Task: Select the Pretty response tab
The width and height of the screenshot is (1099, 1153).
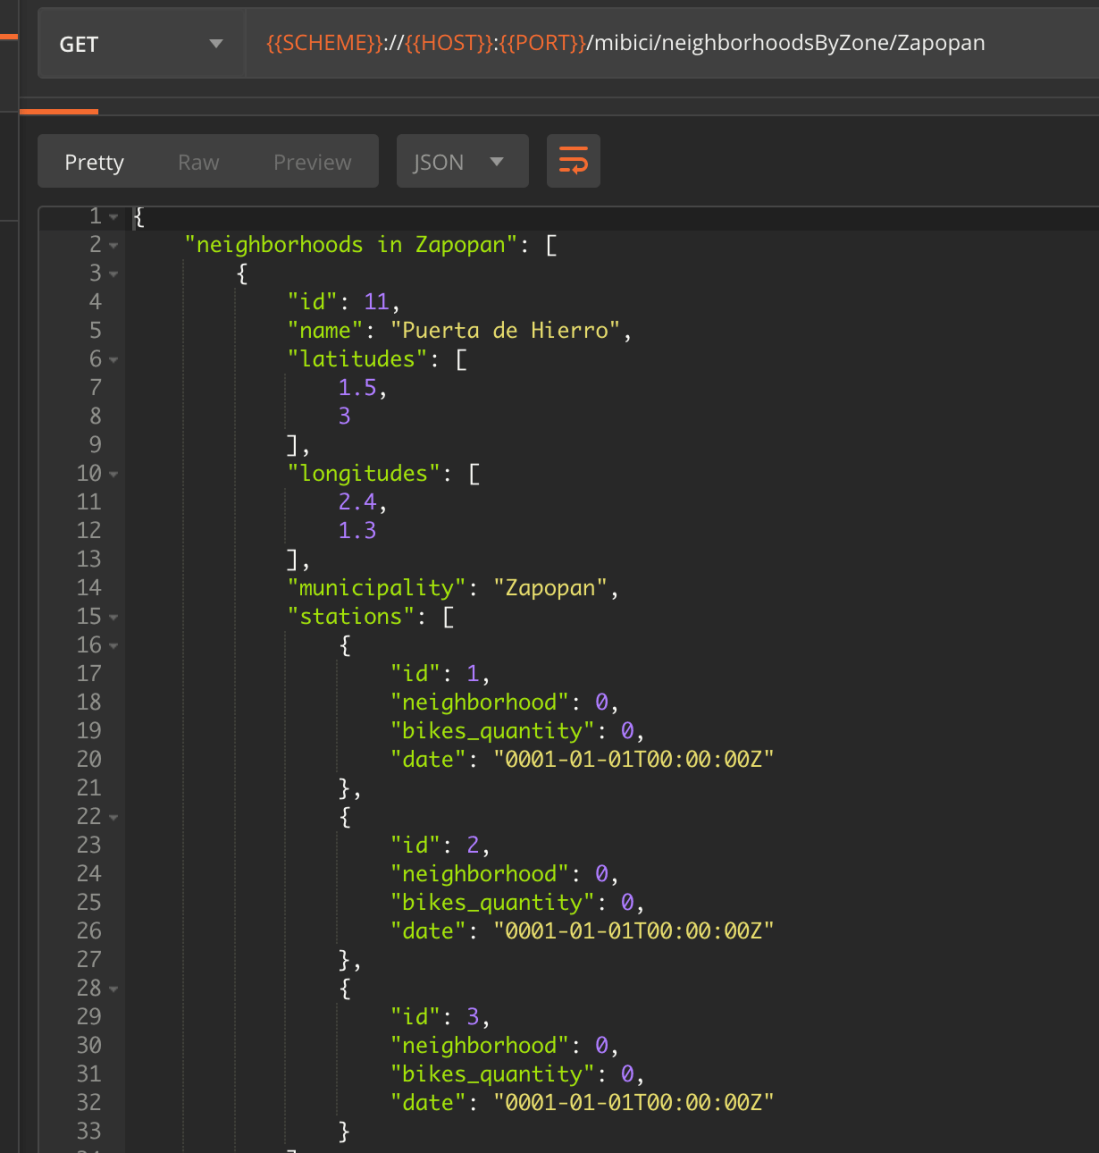Action: [94, 161]
